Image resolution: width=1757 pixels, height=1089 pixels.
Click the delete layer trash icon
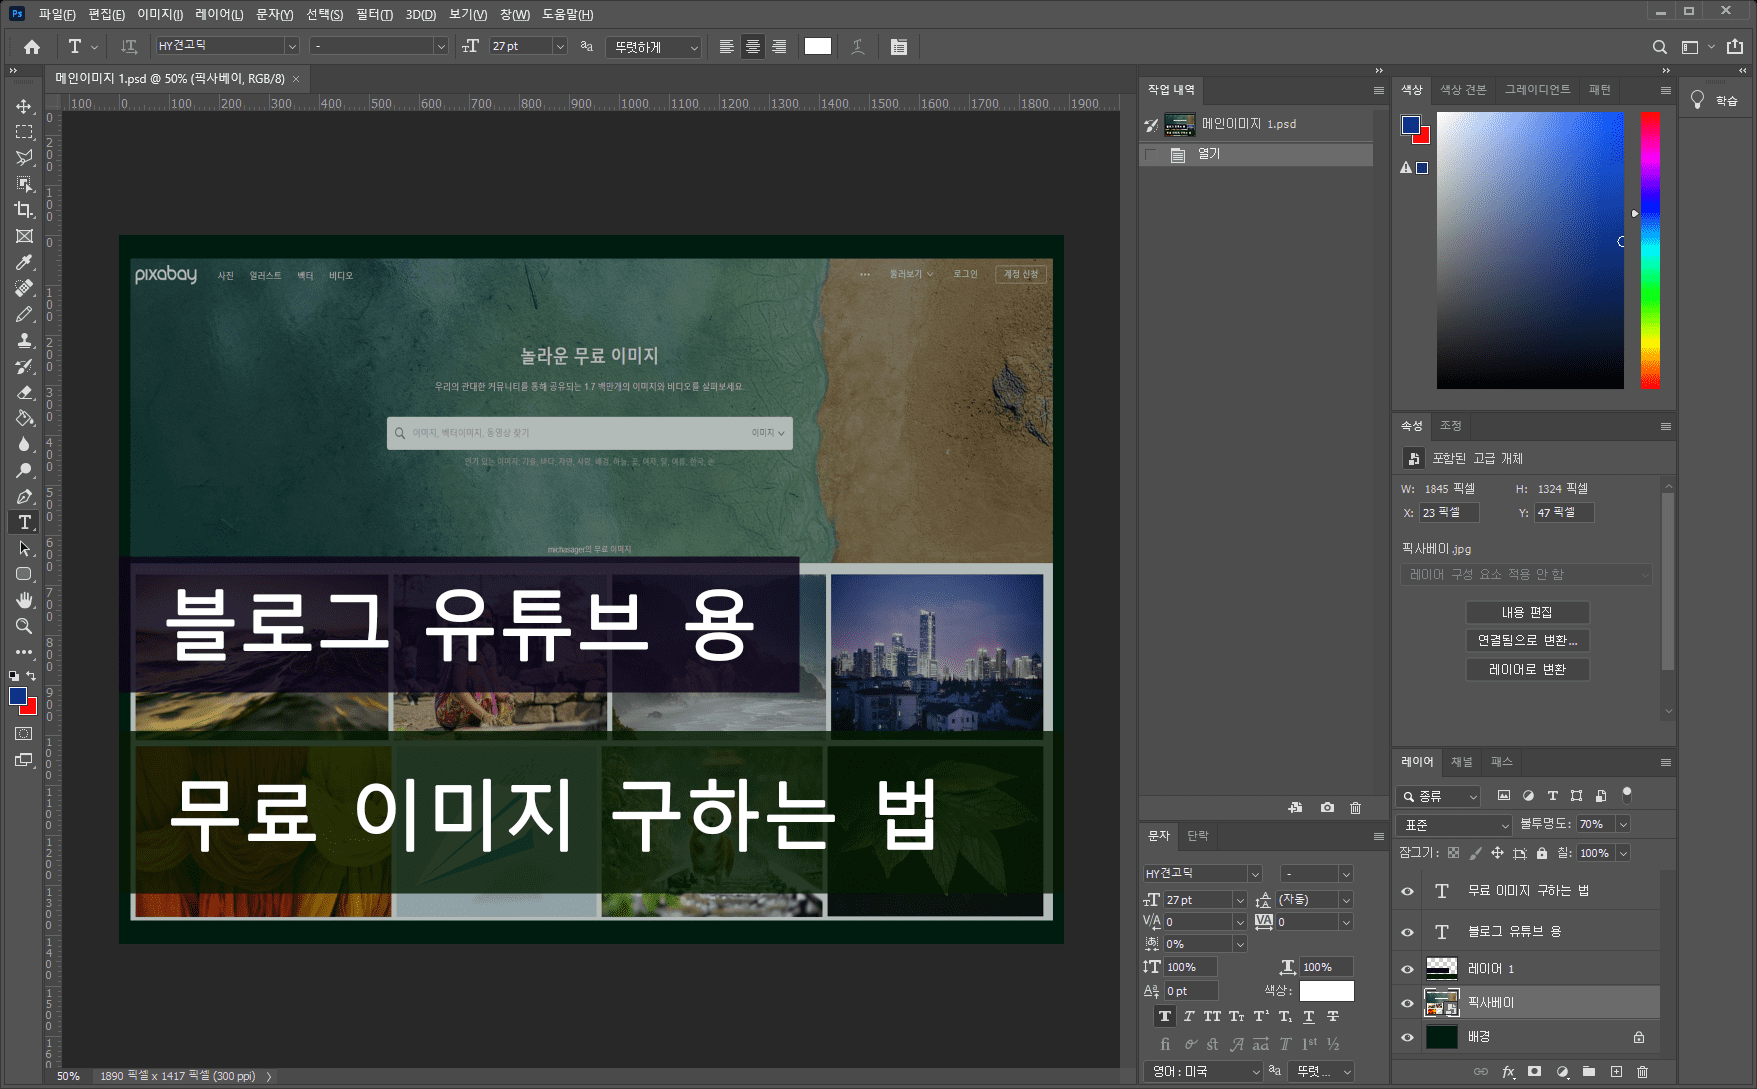[x=1643, y=1071]
